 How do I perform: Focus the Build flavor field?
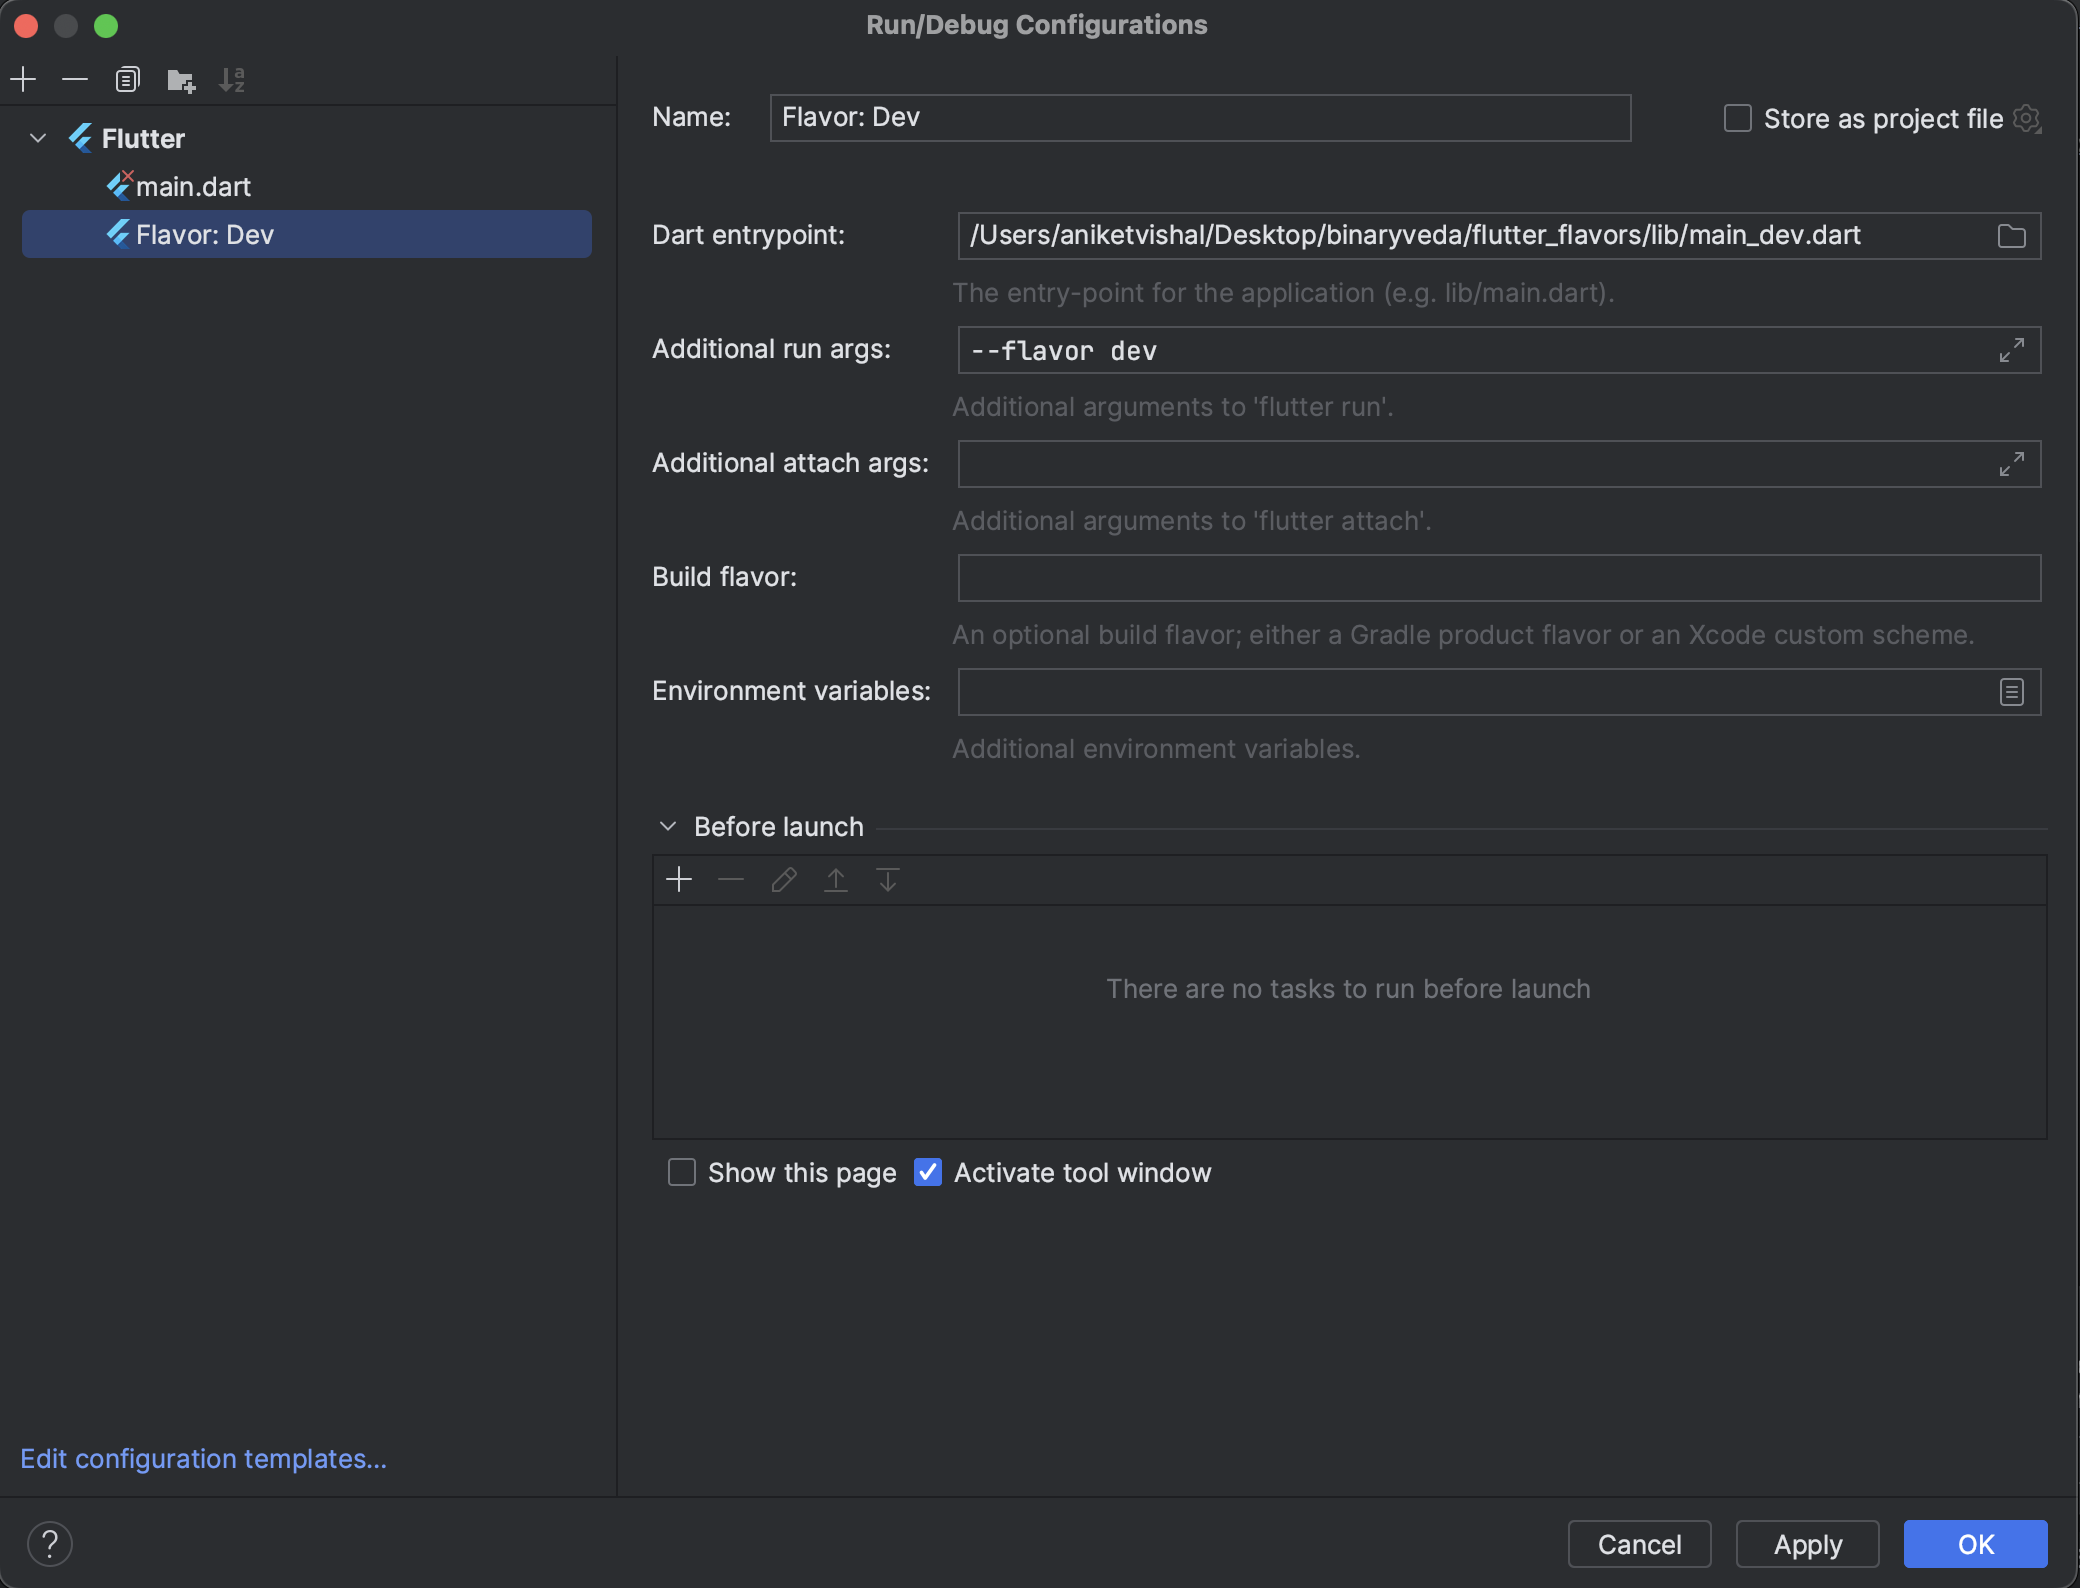1499,578
